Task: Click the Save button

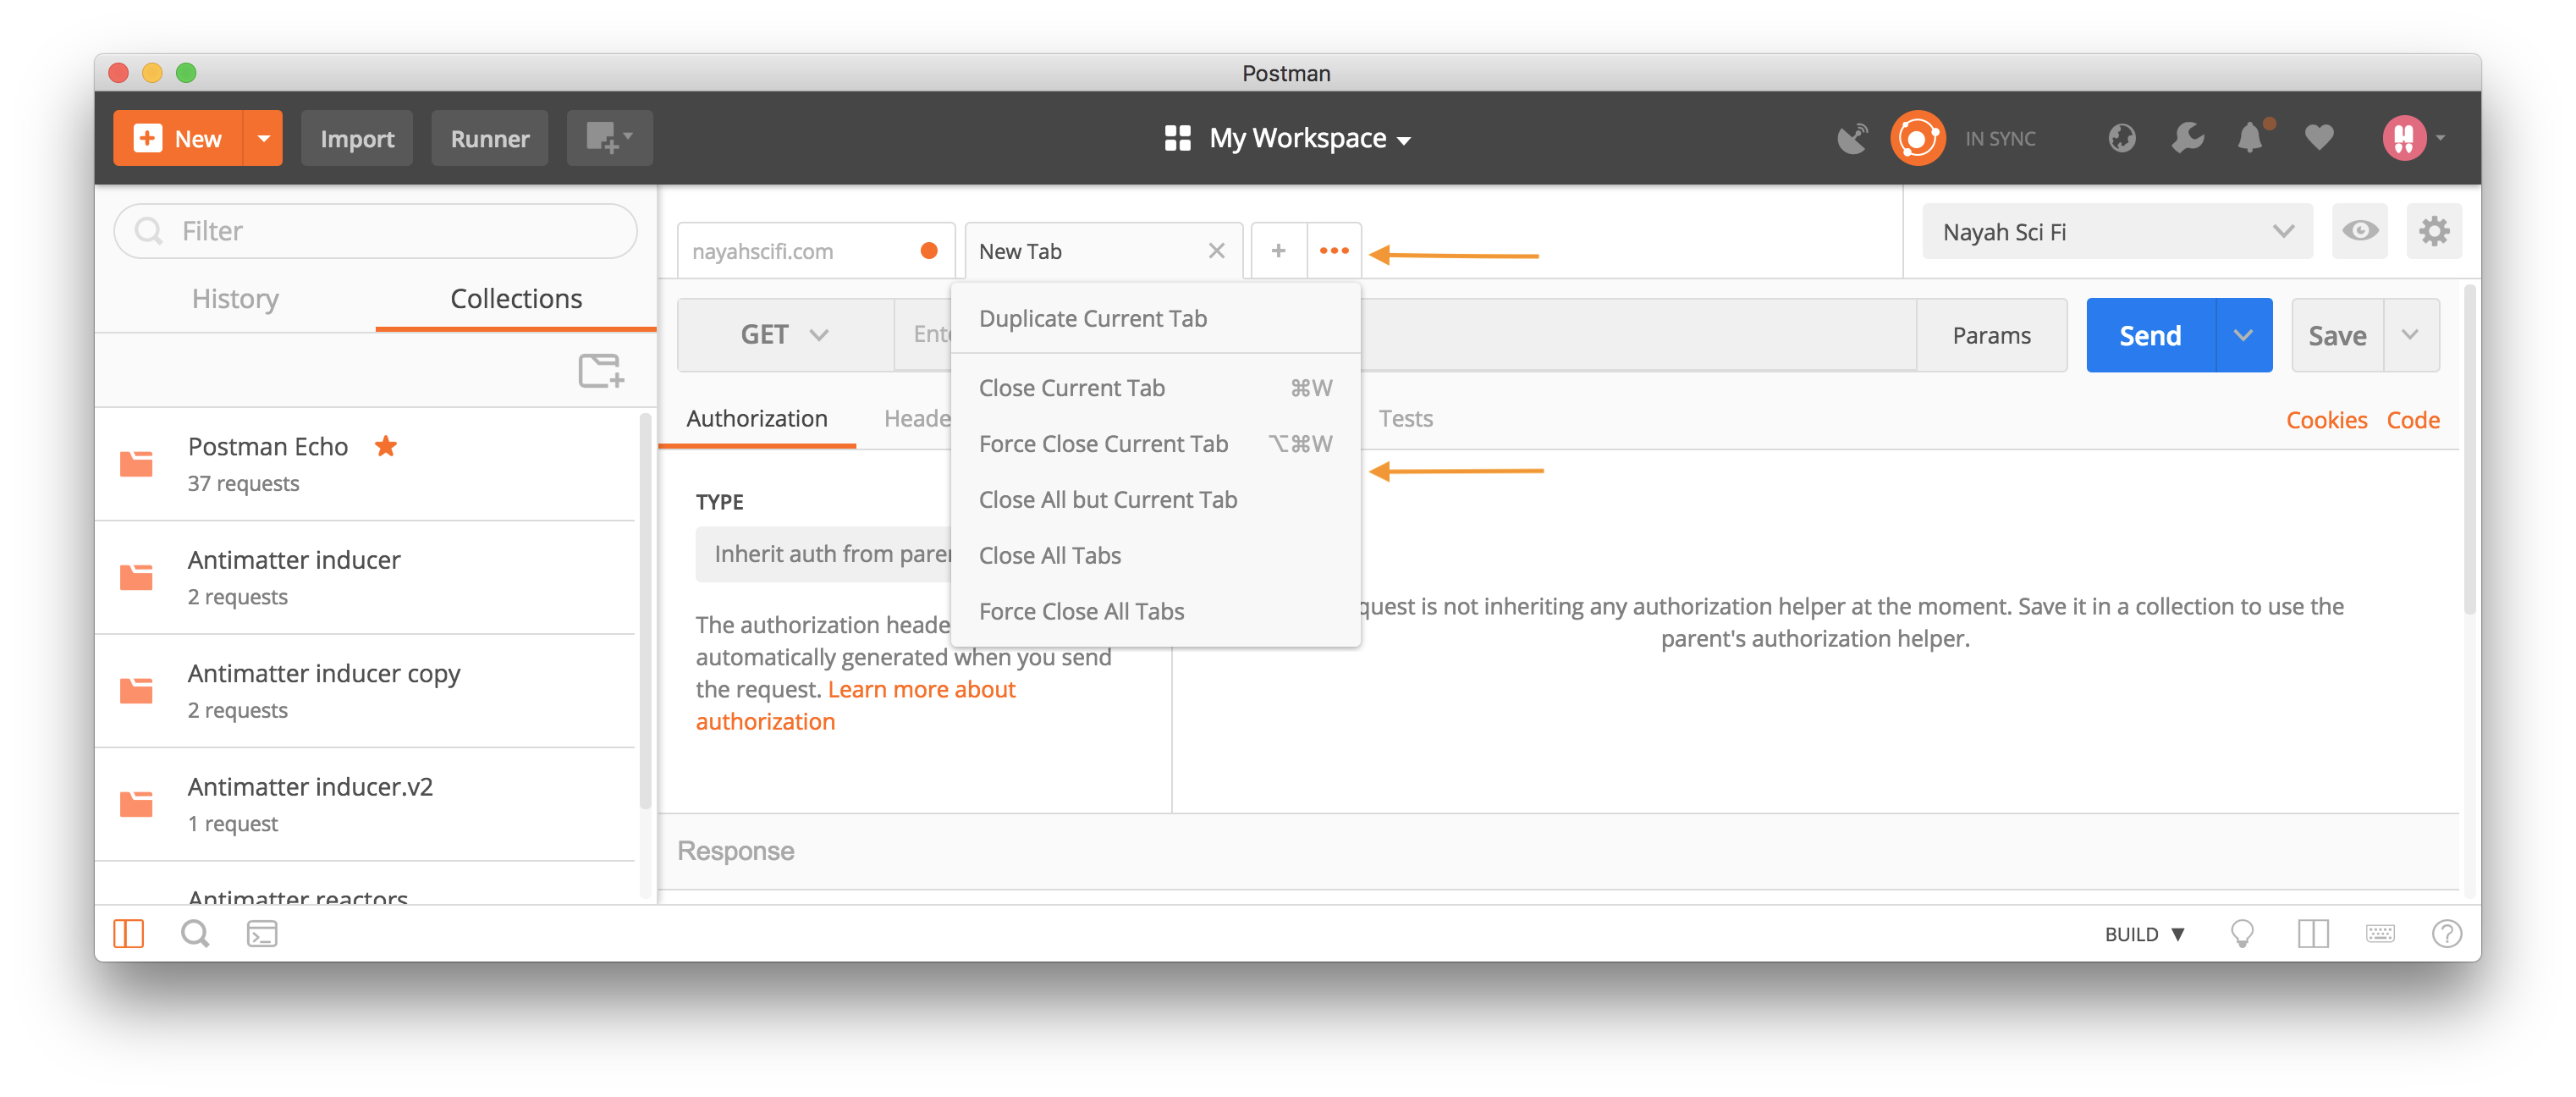Action: 2337,335
